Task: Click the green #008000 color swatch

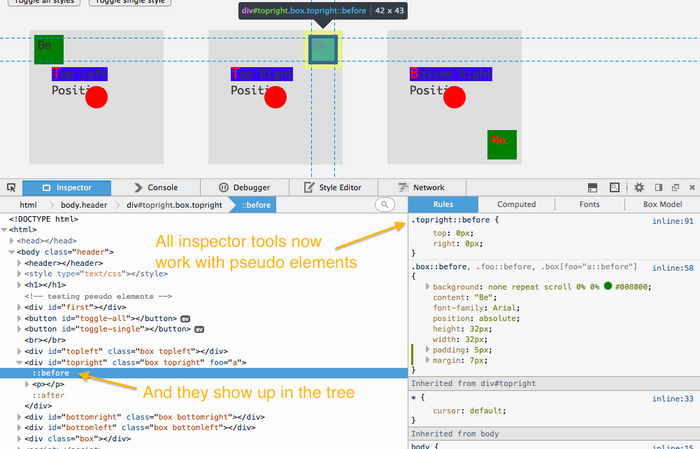Action: click(607, 286)
